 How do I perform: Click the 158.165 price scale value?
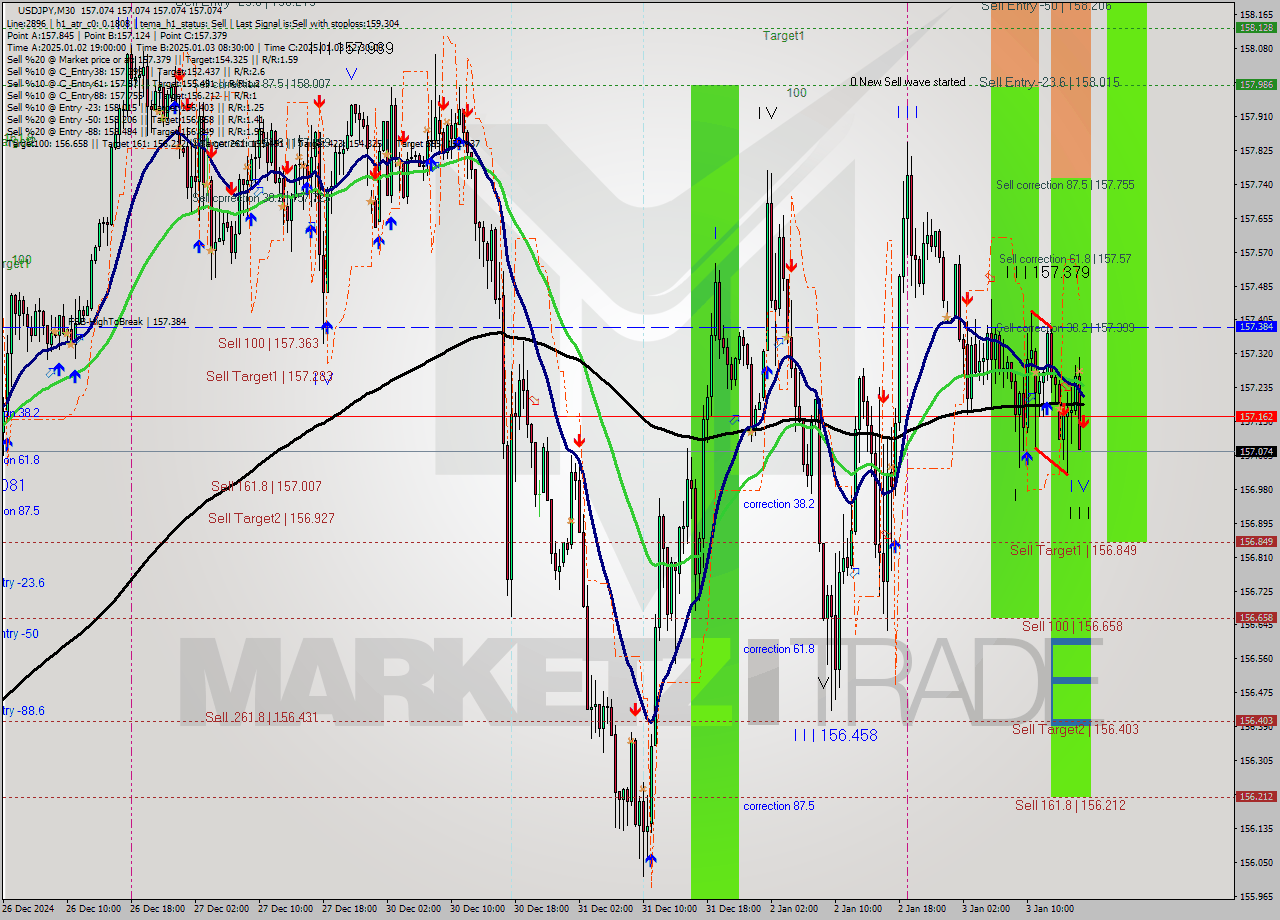(x=1256, y=15)
